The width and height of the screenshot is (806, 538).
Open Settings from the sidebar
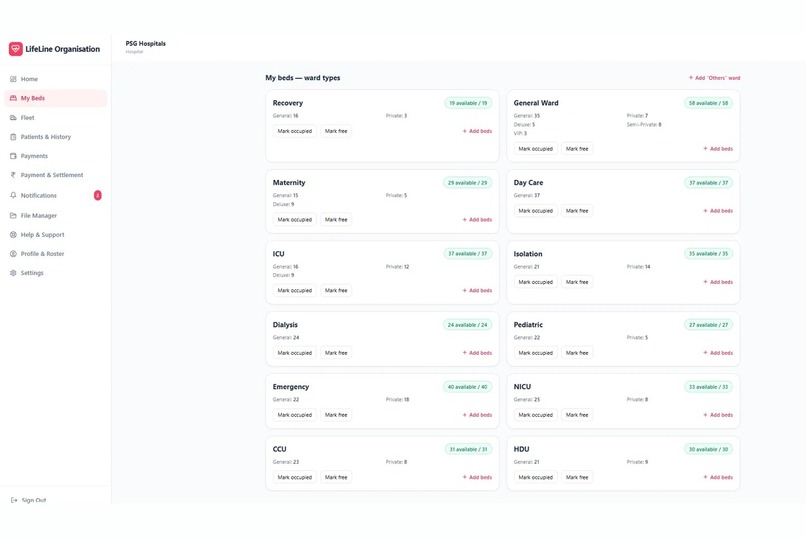pyautogui.click(x=56, y=273)
